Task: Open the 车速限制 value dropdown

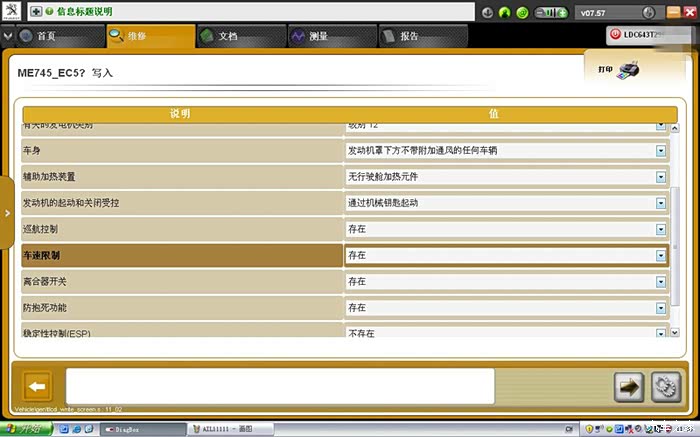Action: coord(660,255)
